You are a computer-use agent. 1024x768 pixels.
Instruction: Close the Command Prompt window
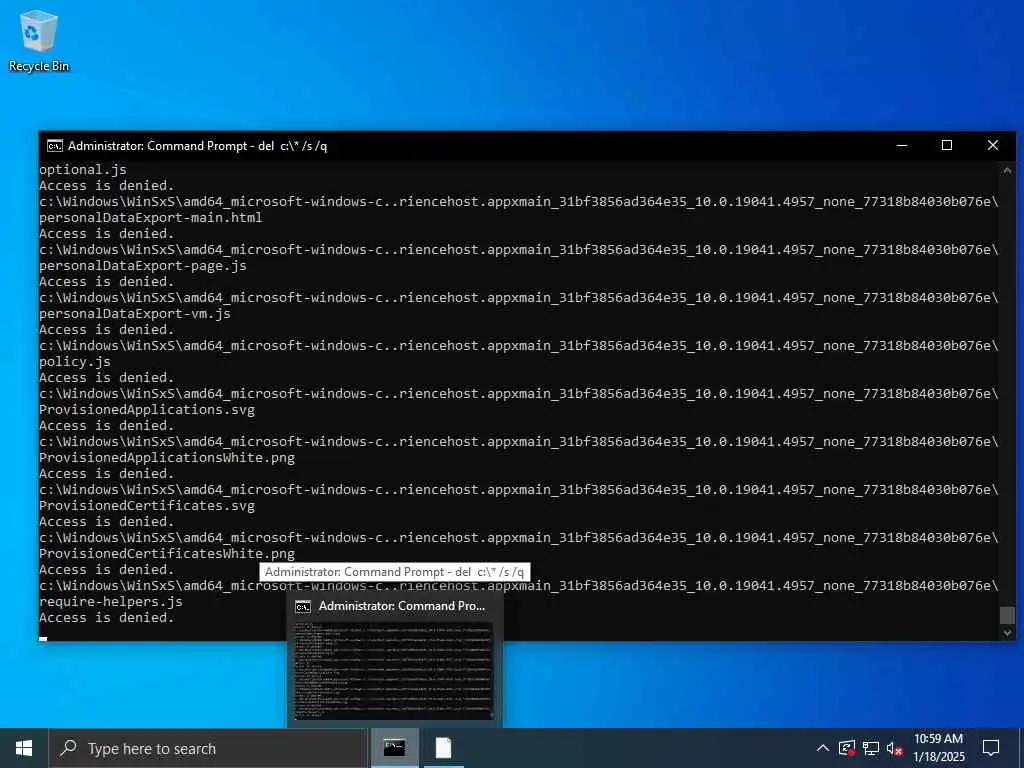[x=993, y=146]
